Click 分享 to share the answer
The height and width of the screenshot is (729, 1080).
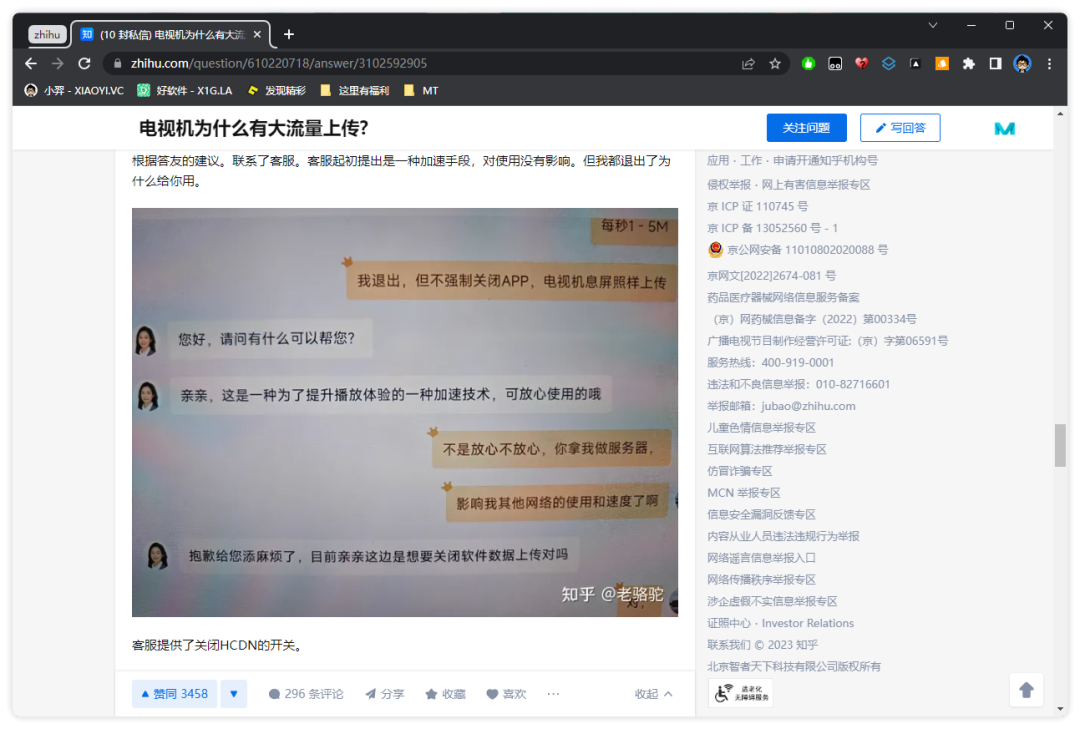point(384,694)
